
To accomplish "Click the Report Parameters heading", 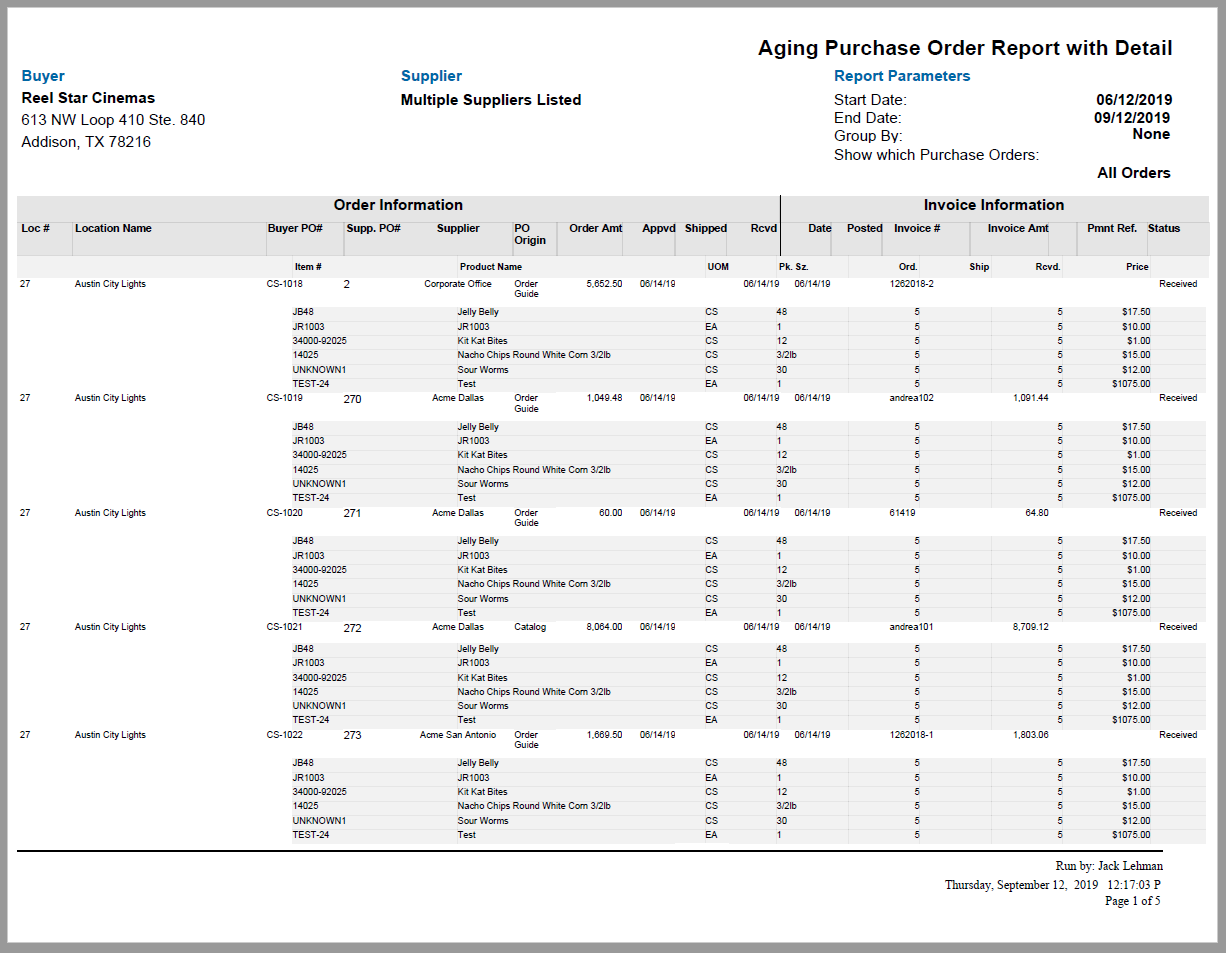I will 902,75.
